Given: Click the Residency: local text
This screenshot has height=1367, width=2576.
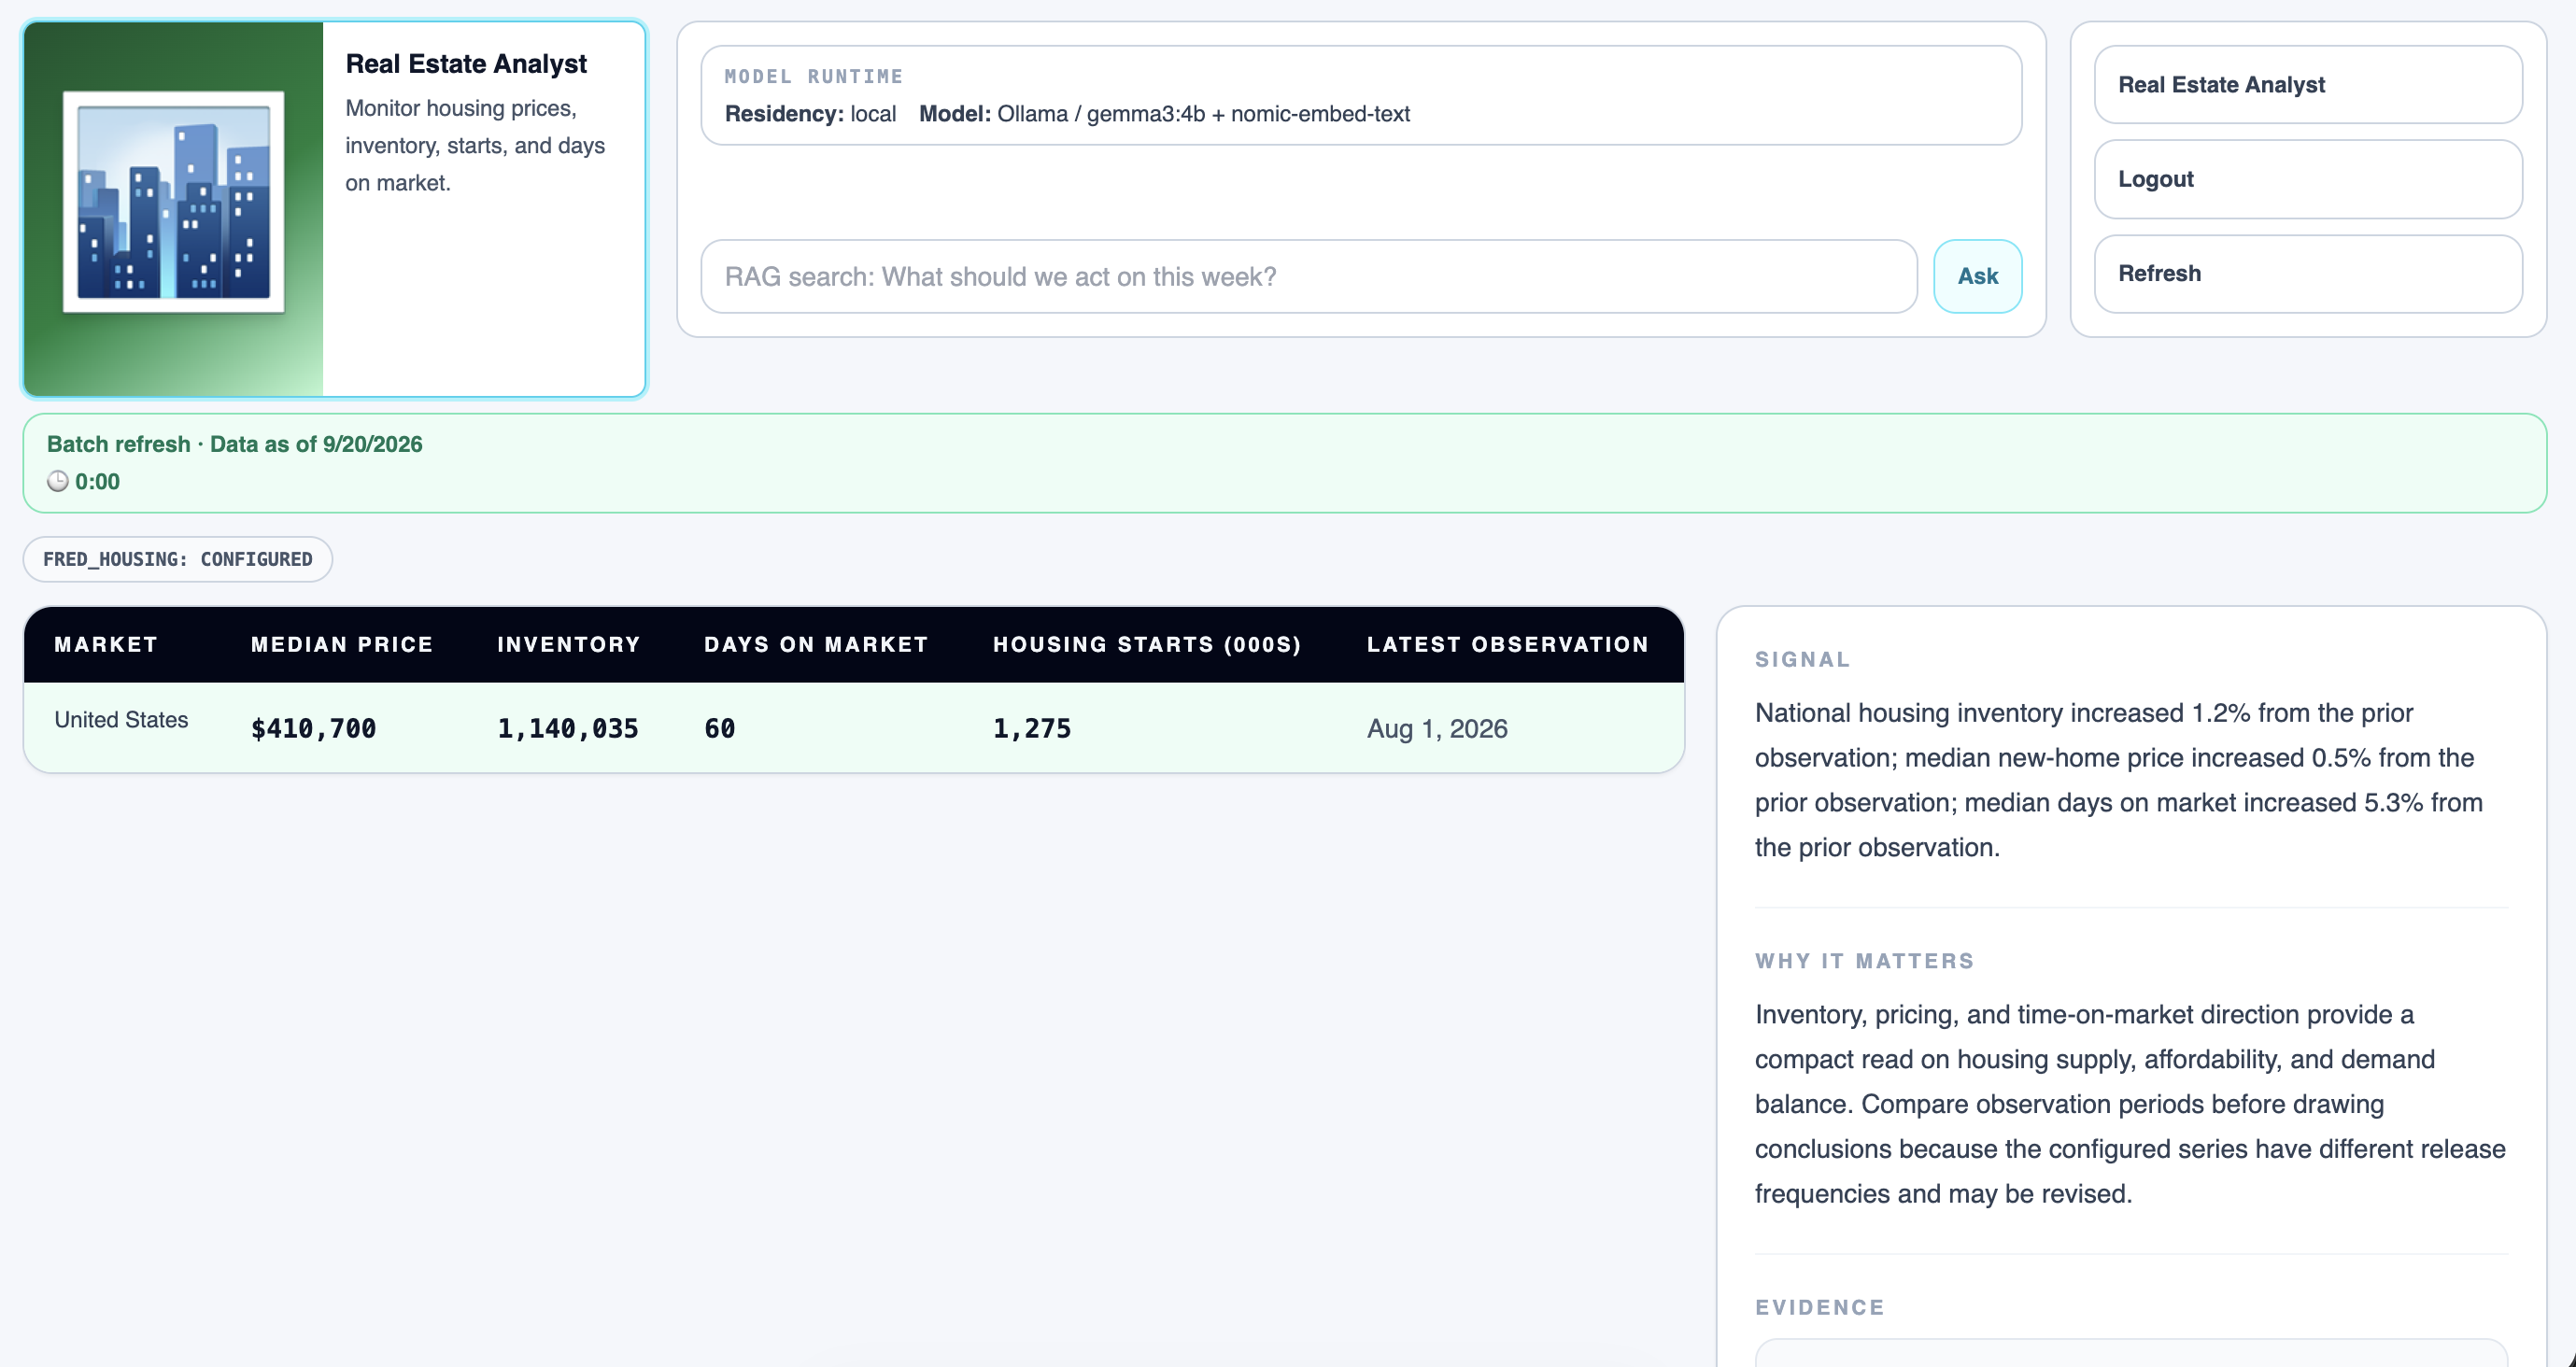Looking at the screenshot, I should (810, 114).
